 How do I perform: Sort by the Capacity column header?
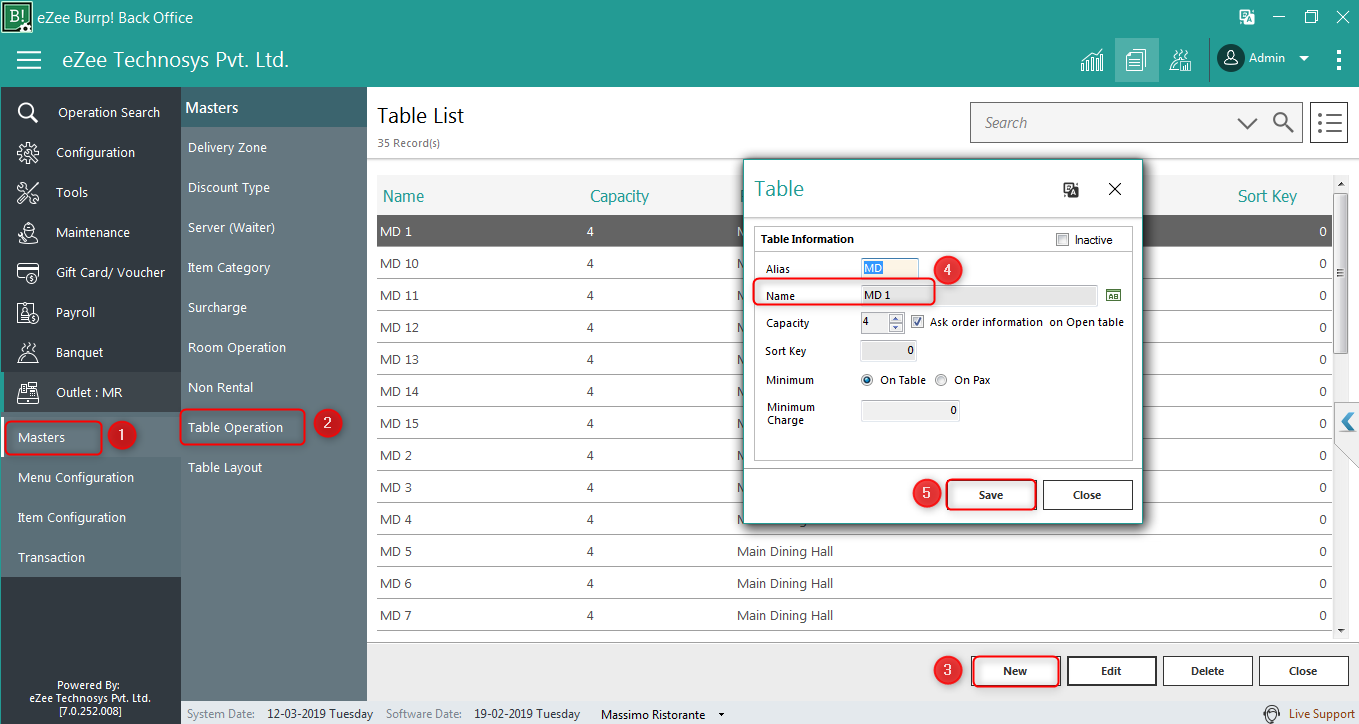pos(619,196)
